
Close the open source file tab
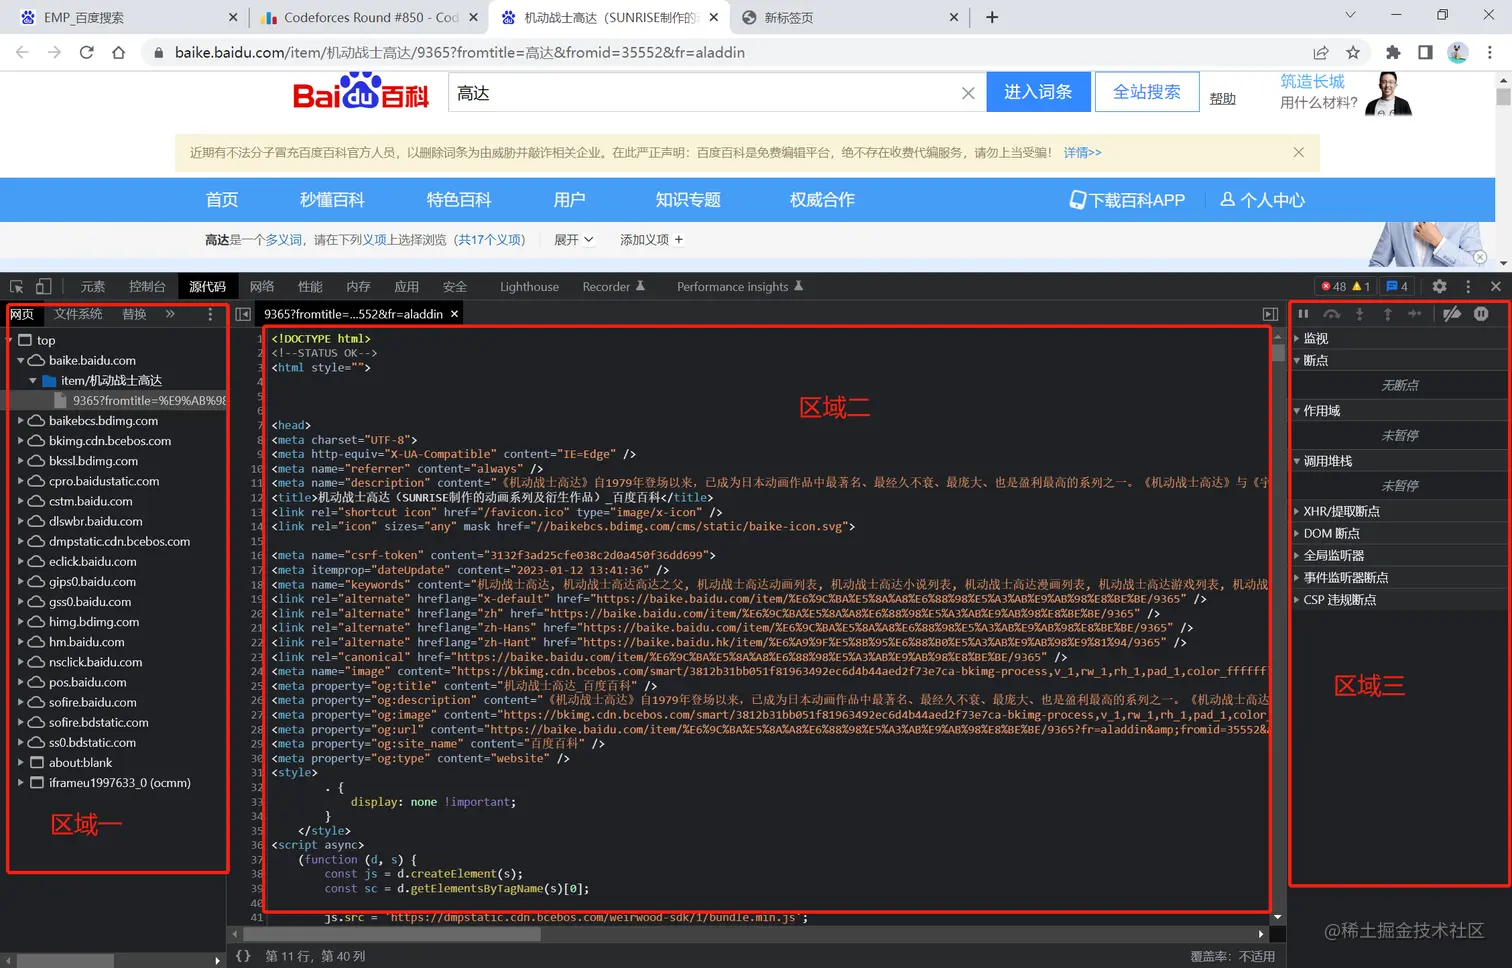(x=454, y=314)
